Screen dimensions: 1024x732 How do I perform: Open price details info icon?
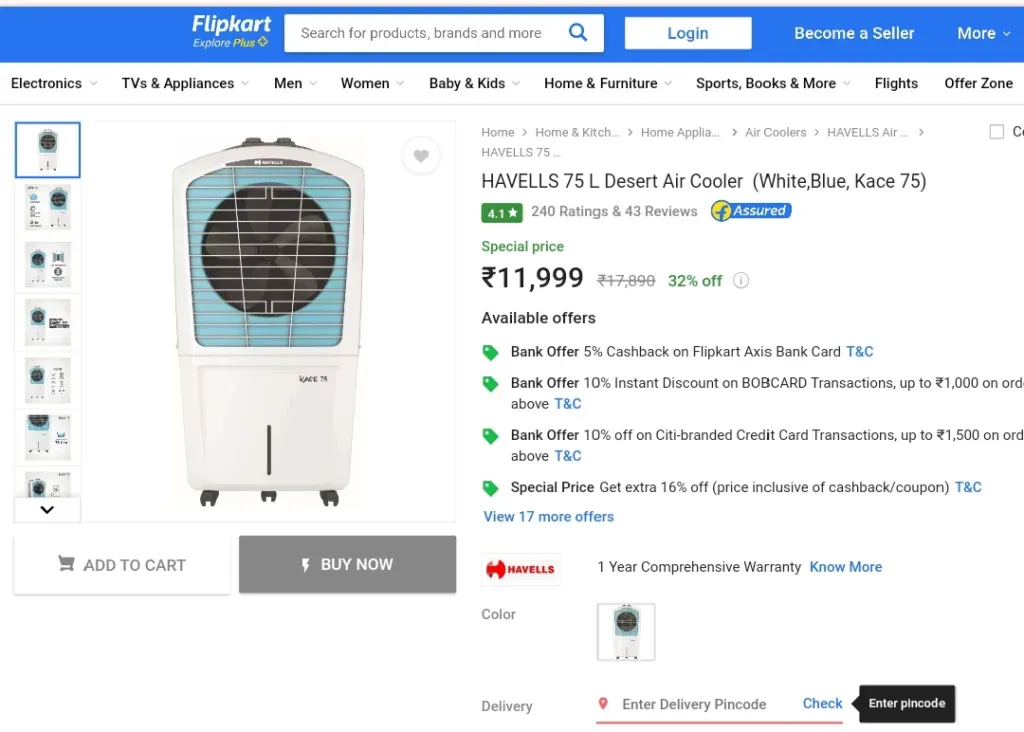click(x=741, y=281)
